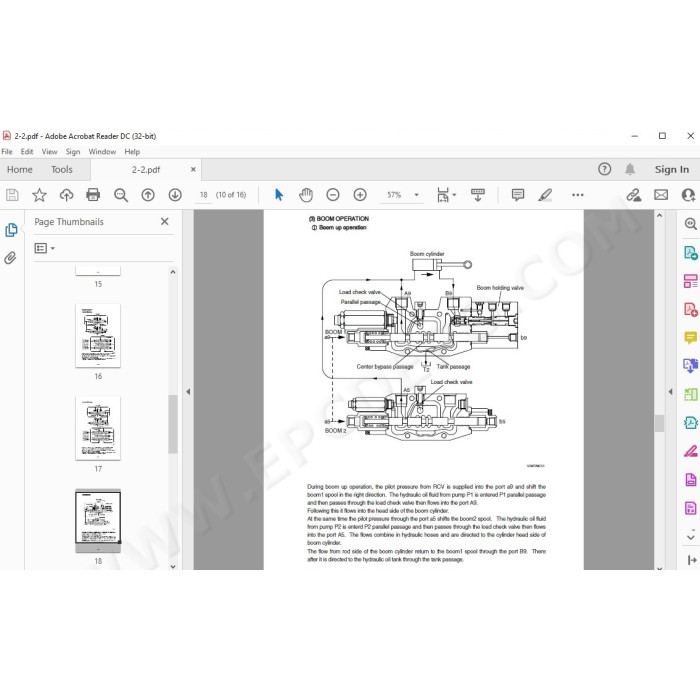Select the 2-2.pdf document tab
The height and width of the screenshot is (700, 700).
pos(146,170)
